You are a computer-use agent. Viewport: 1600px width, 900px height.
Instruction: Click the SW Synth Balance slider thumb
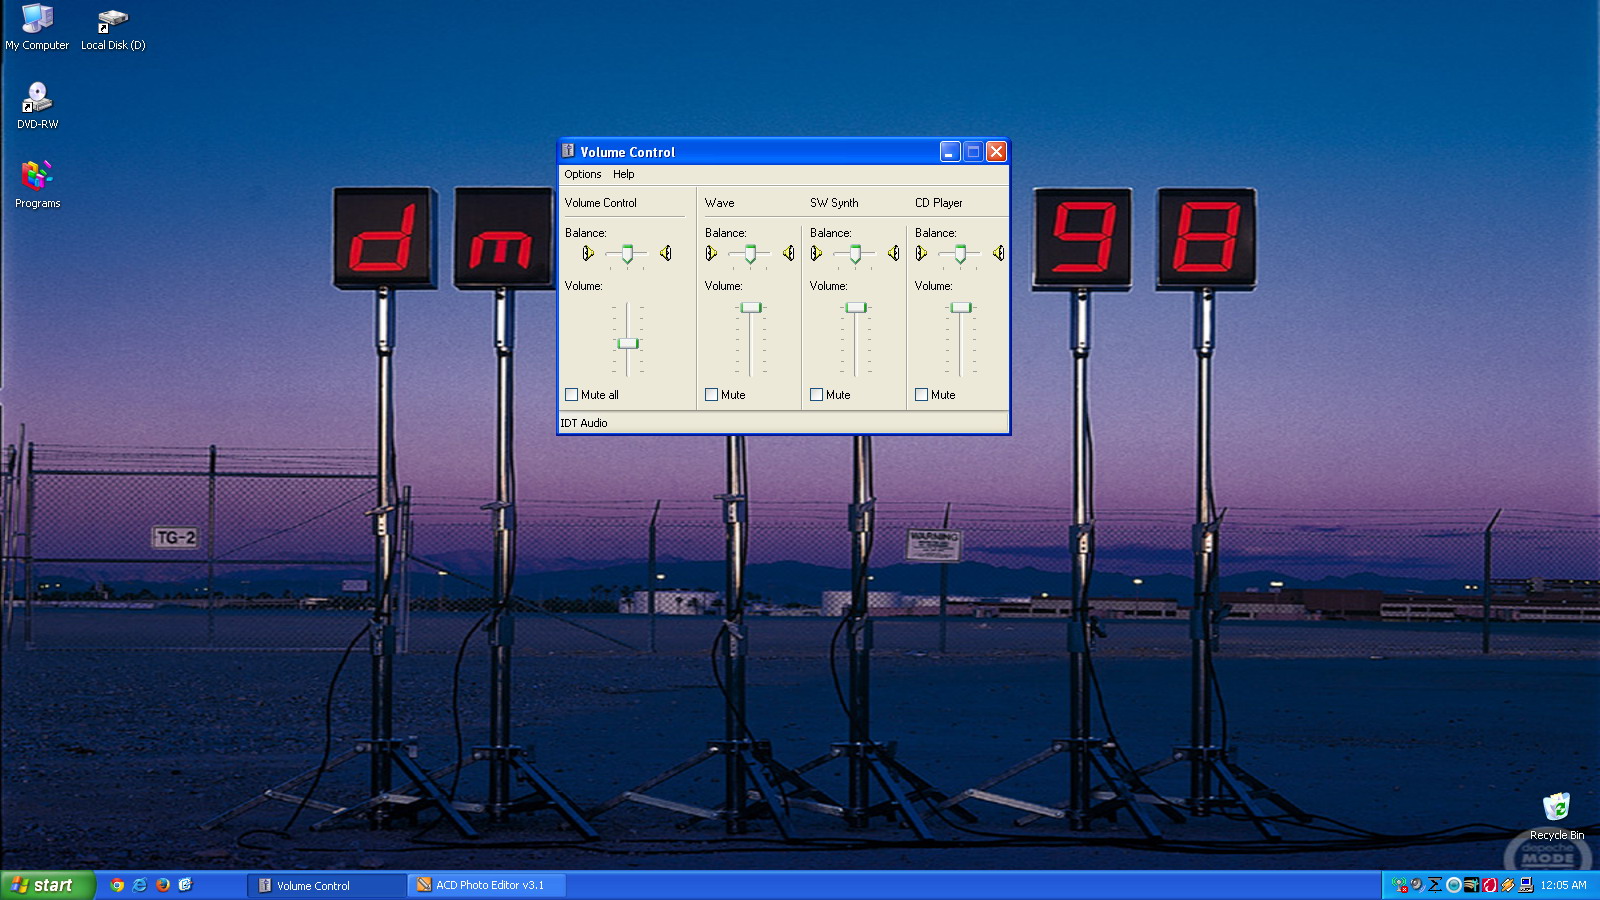[855, 254]
